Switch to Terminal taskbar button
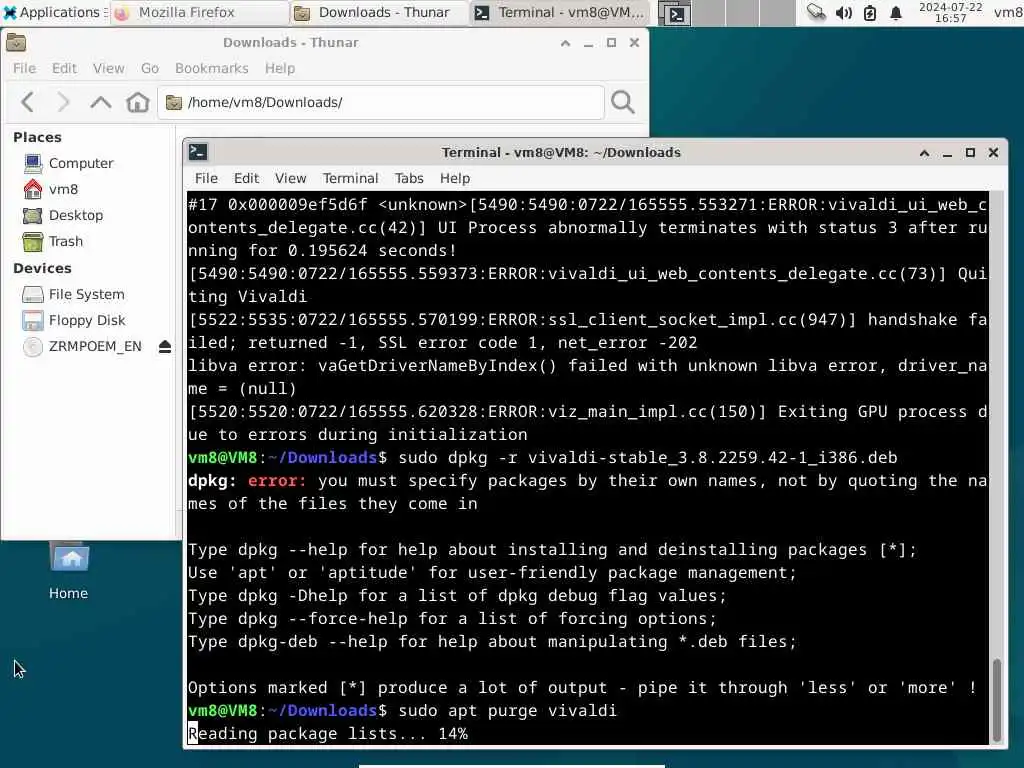Screen dimensions: 1024x768 coord(559,12)
